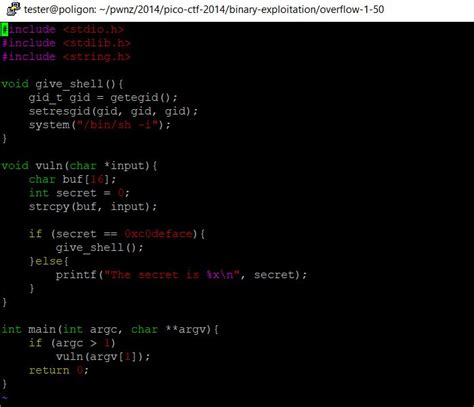Image resolution: width=474 pixels, height=407 pixels.
Task: Click give_shell() call inside the if block
Action: click(x=99, y=248)
